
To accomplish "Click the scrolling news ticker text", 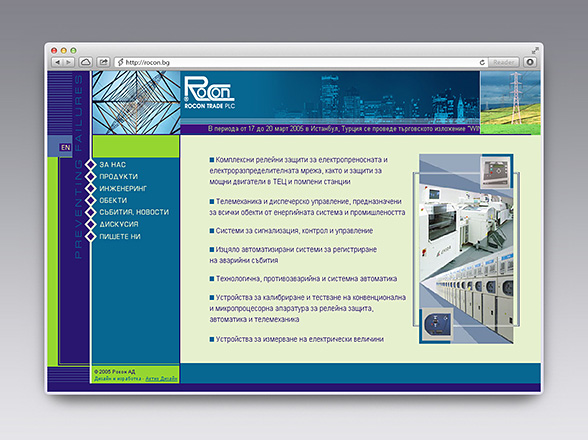I will click(x=344, y=129).
